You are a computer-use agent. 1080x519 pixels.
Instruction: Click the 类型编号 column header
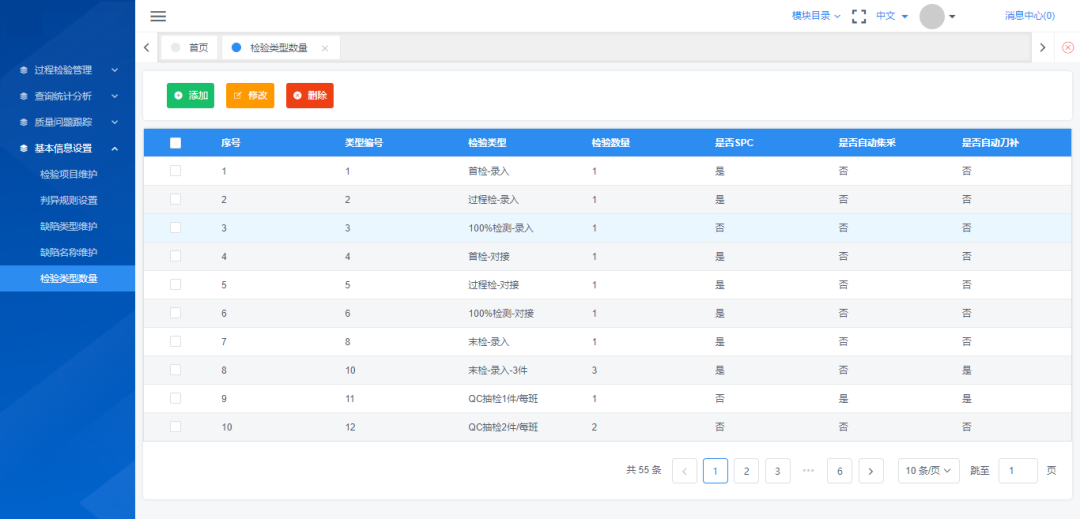[364, 143]
